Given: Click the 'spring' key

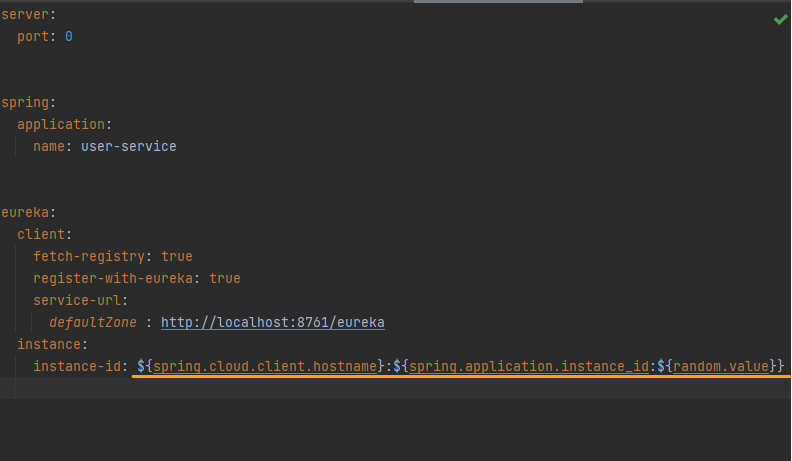Looking at the screenshot, I should coord(25,103).
